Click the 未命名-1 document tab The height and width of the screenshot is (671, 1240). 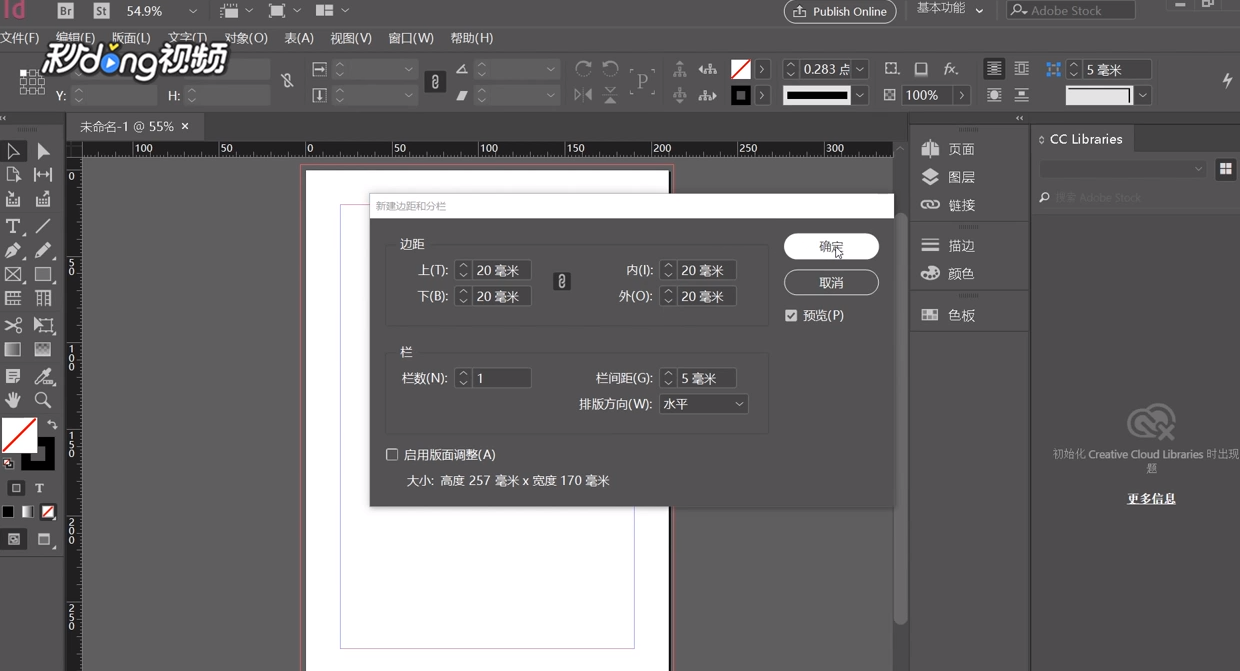(x=110, y=126)
